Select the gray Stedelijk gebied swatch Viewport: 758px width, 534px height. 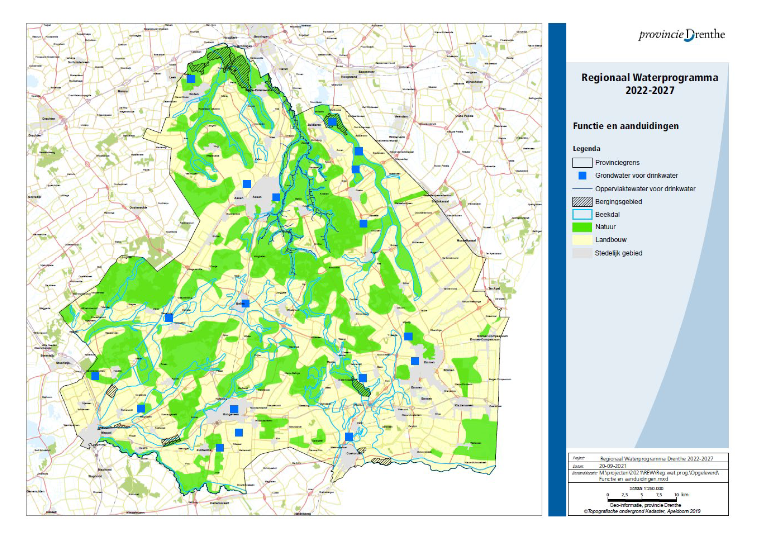pos(582,253)
